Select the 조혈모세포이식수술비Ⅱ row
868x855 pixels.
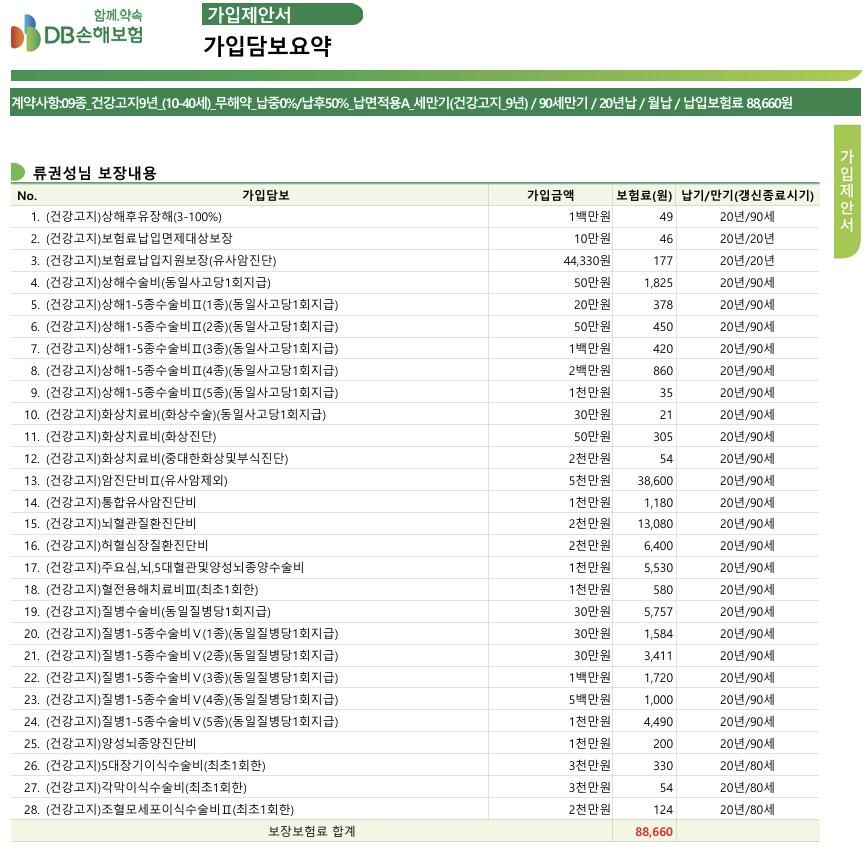coord(170,809)
